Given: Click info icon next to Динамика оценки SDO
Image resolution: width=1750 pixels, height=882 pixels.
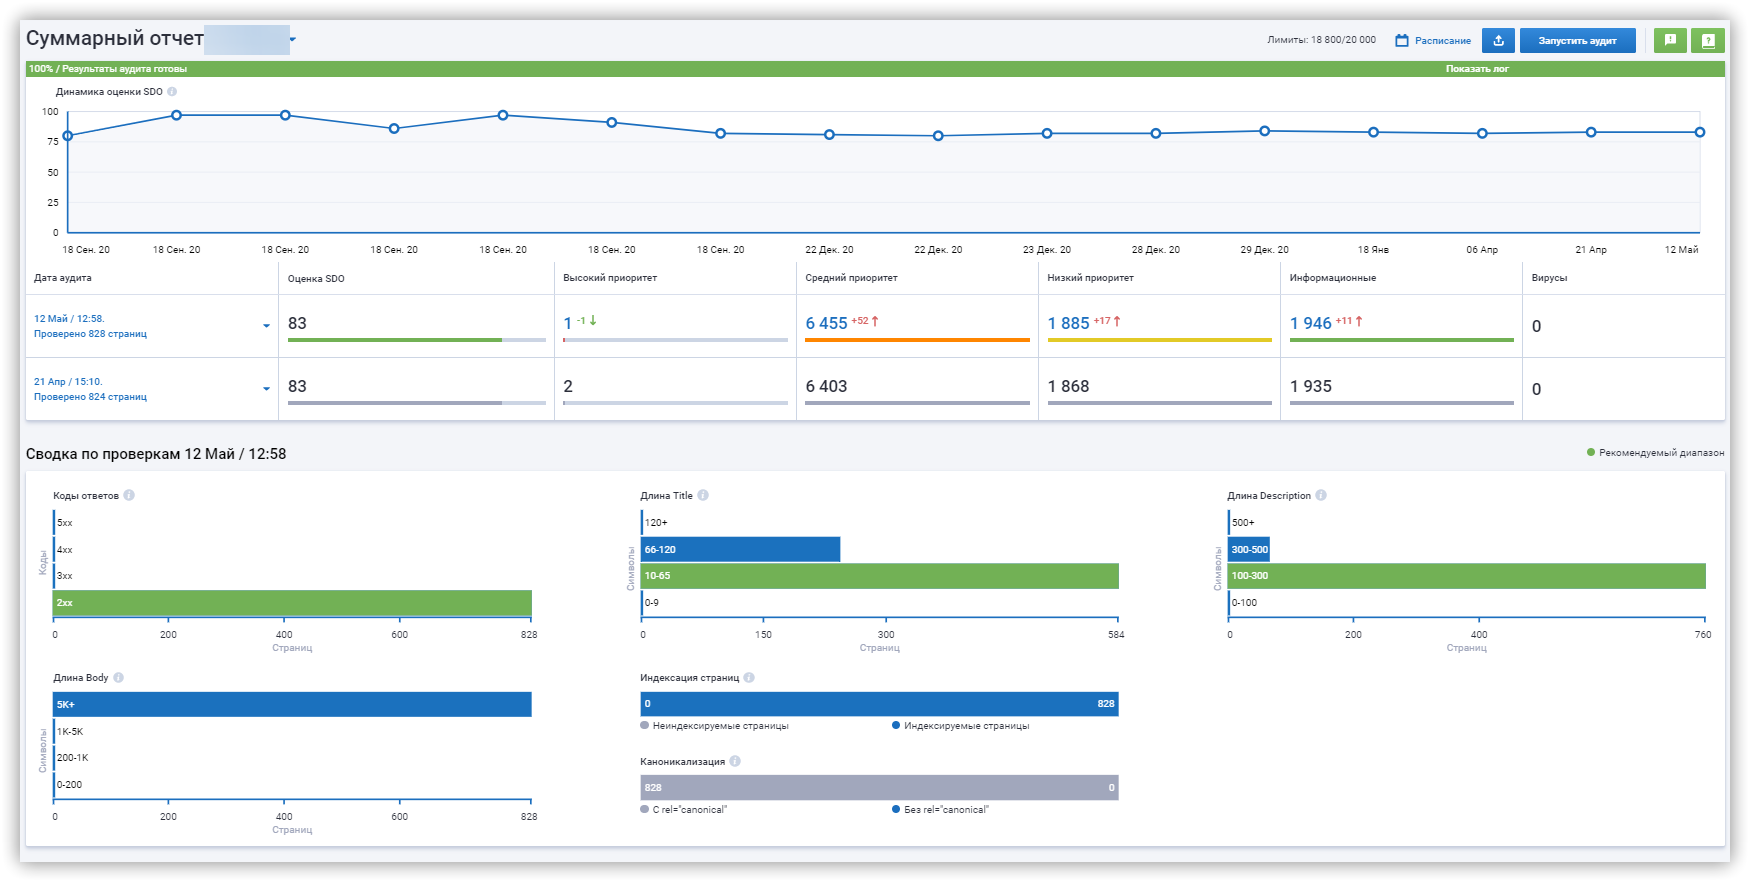Looking at the screenshot, I should pyautogui.click(x=172, y=92).
